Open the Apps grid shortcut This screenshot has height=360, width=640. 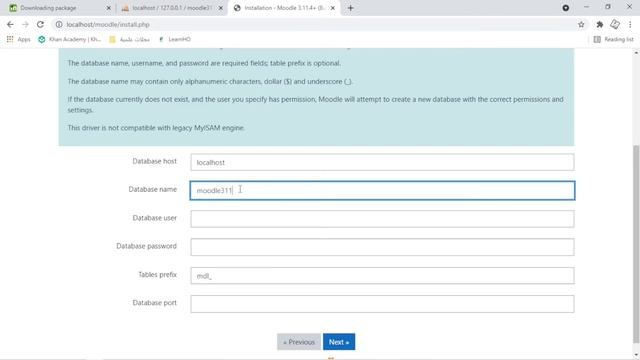coord(18,39)
